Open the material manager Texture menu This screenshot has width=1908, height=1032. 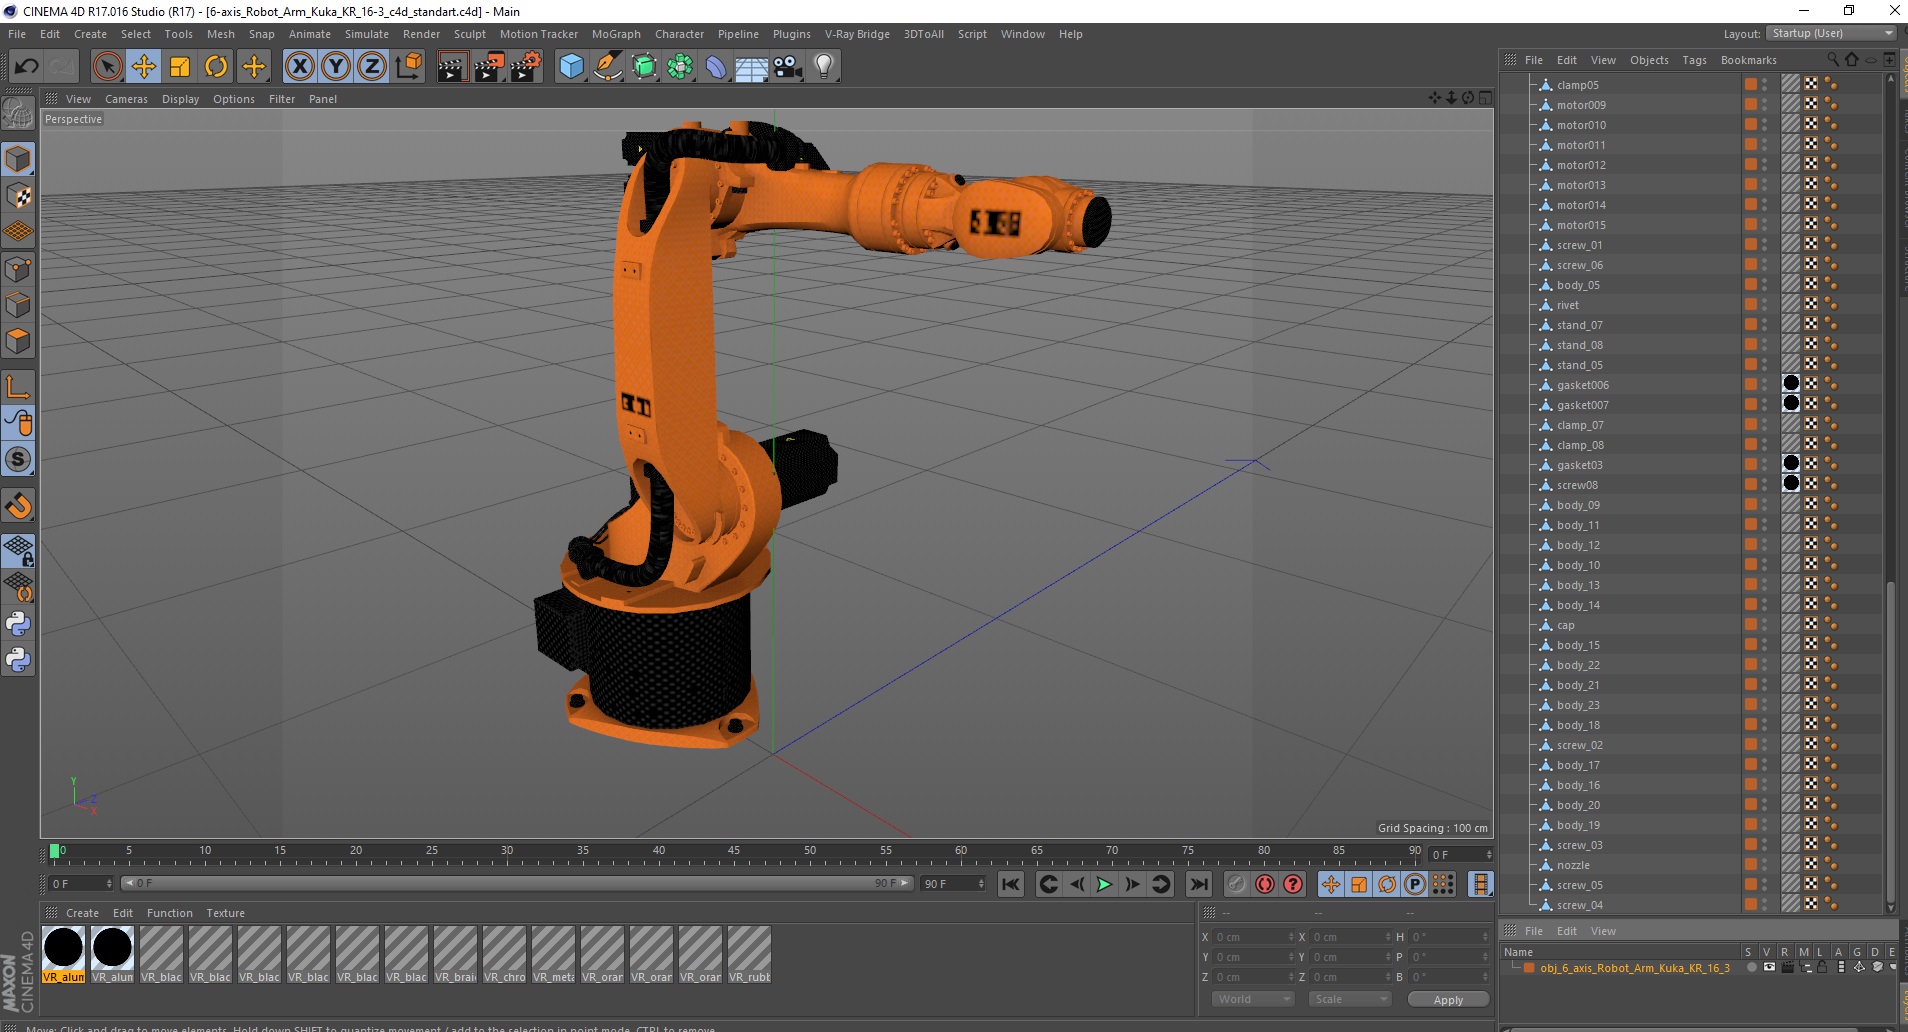tap(225, 913)
